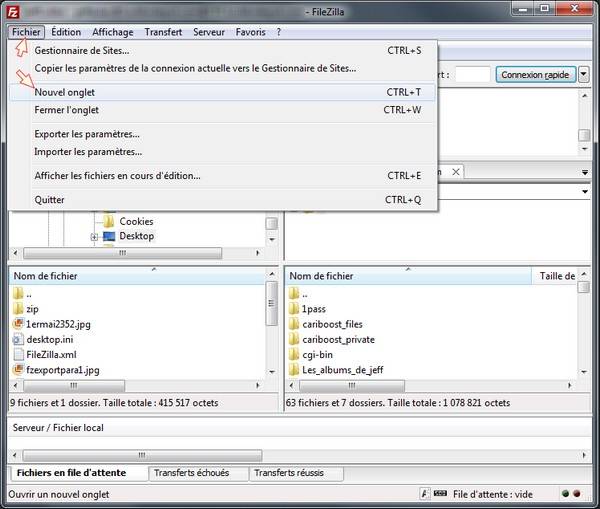The width and height of the screenshot is (600, 509).
Task: Click the cgi-bin folder icon
Action: (294, 354)
